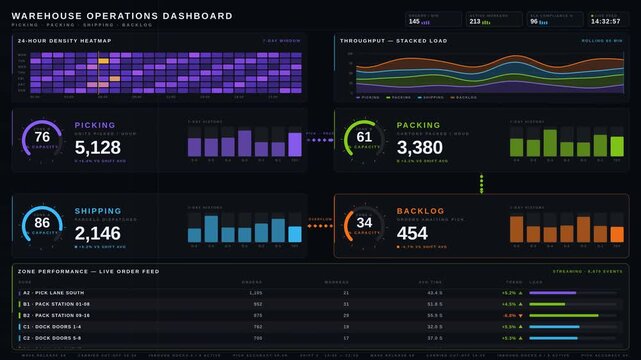The width and height of the screenshot is (641, 360).
Task: Select Packing legend entry in throughput chart
Action: [x=399, y=98]
